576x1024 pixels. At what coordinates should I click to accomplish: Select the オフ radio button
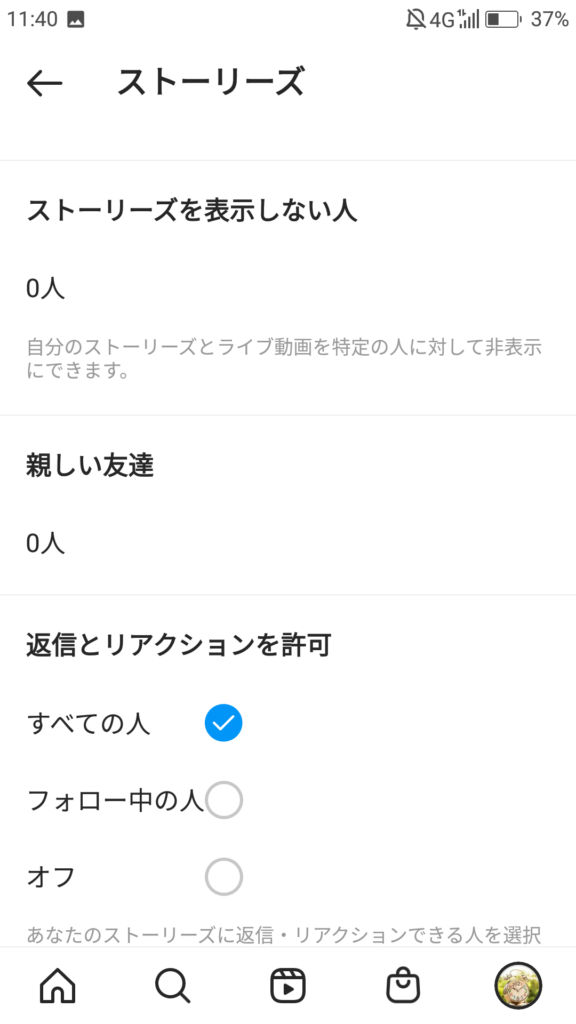[223, 876]
